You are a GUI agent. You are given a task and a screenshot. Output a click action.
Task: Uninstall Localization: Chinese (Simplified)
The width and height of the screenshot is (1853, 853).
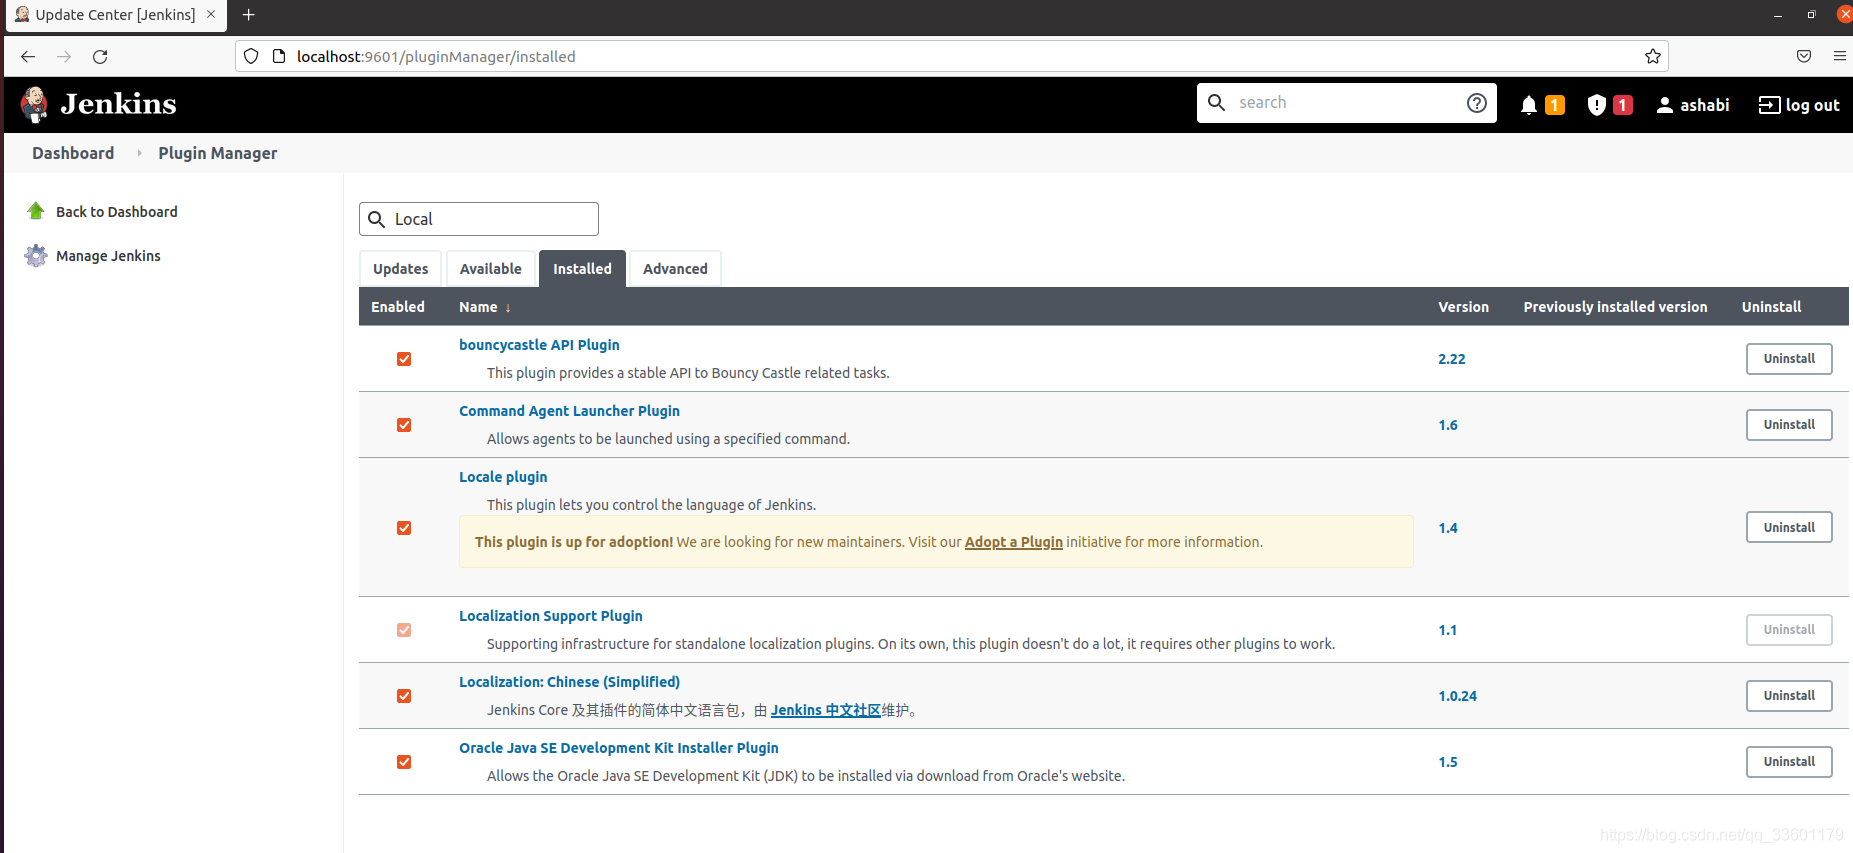(x=1789, y=696)
